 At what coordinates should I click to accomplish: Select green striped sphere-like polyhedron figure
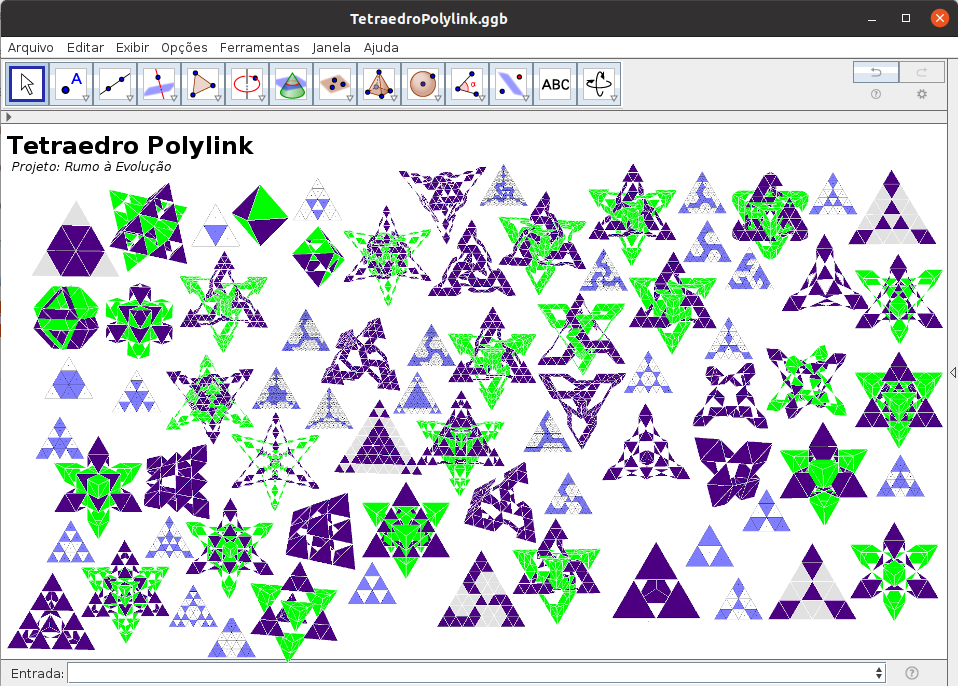(66, 318)
